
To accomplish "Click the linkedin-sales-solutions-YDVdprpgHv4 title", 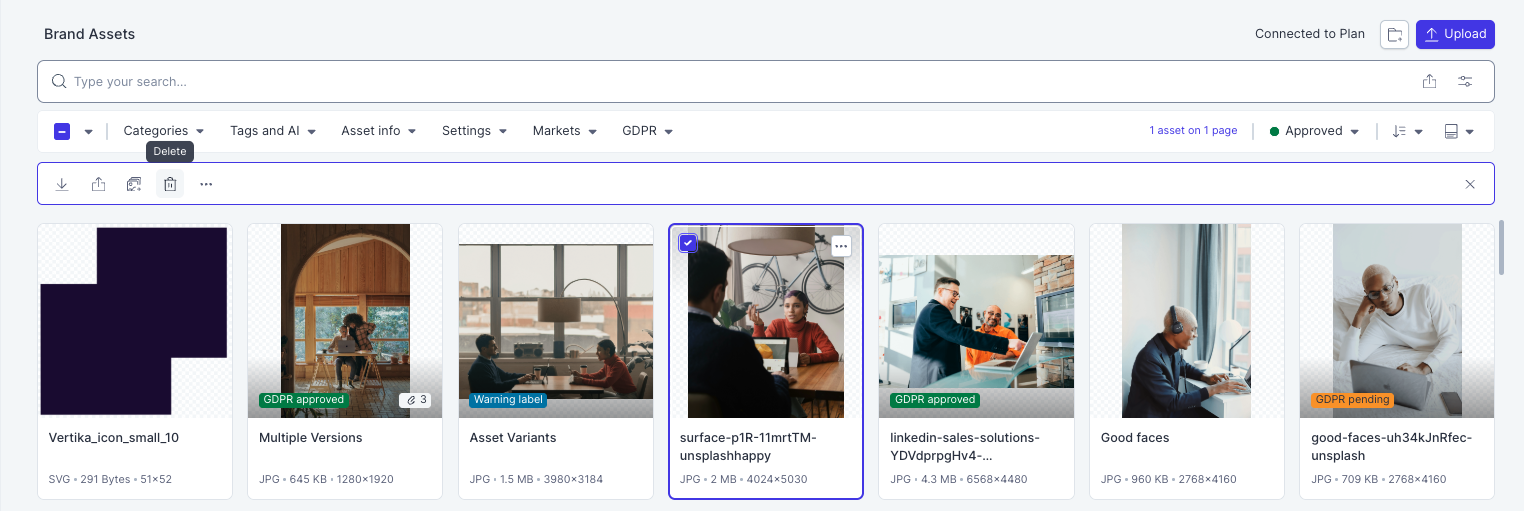I will (x=965, y=447).
